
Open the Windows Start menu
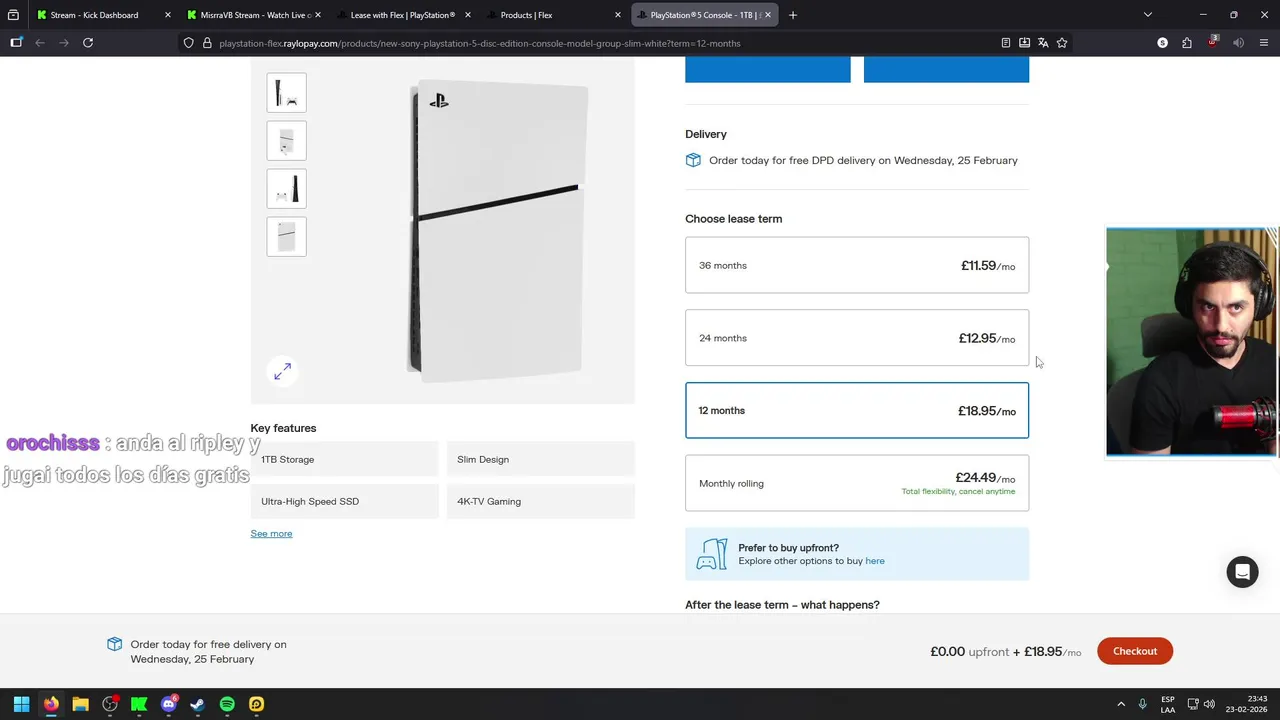click(x=21, y=704)
